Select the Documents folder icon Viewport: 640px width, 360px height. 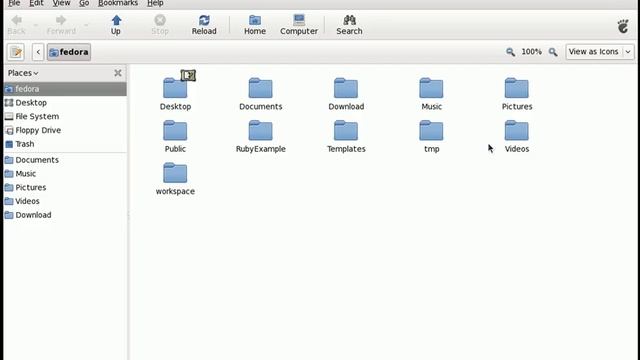(x=260, y=88)
